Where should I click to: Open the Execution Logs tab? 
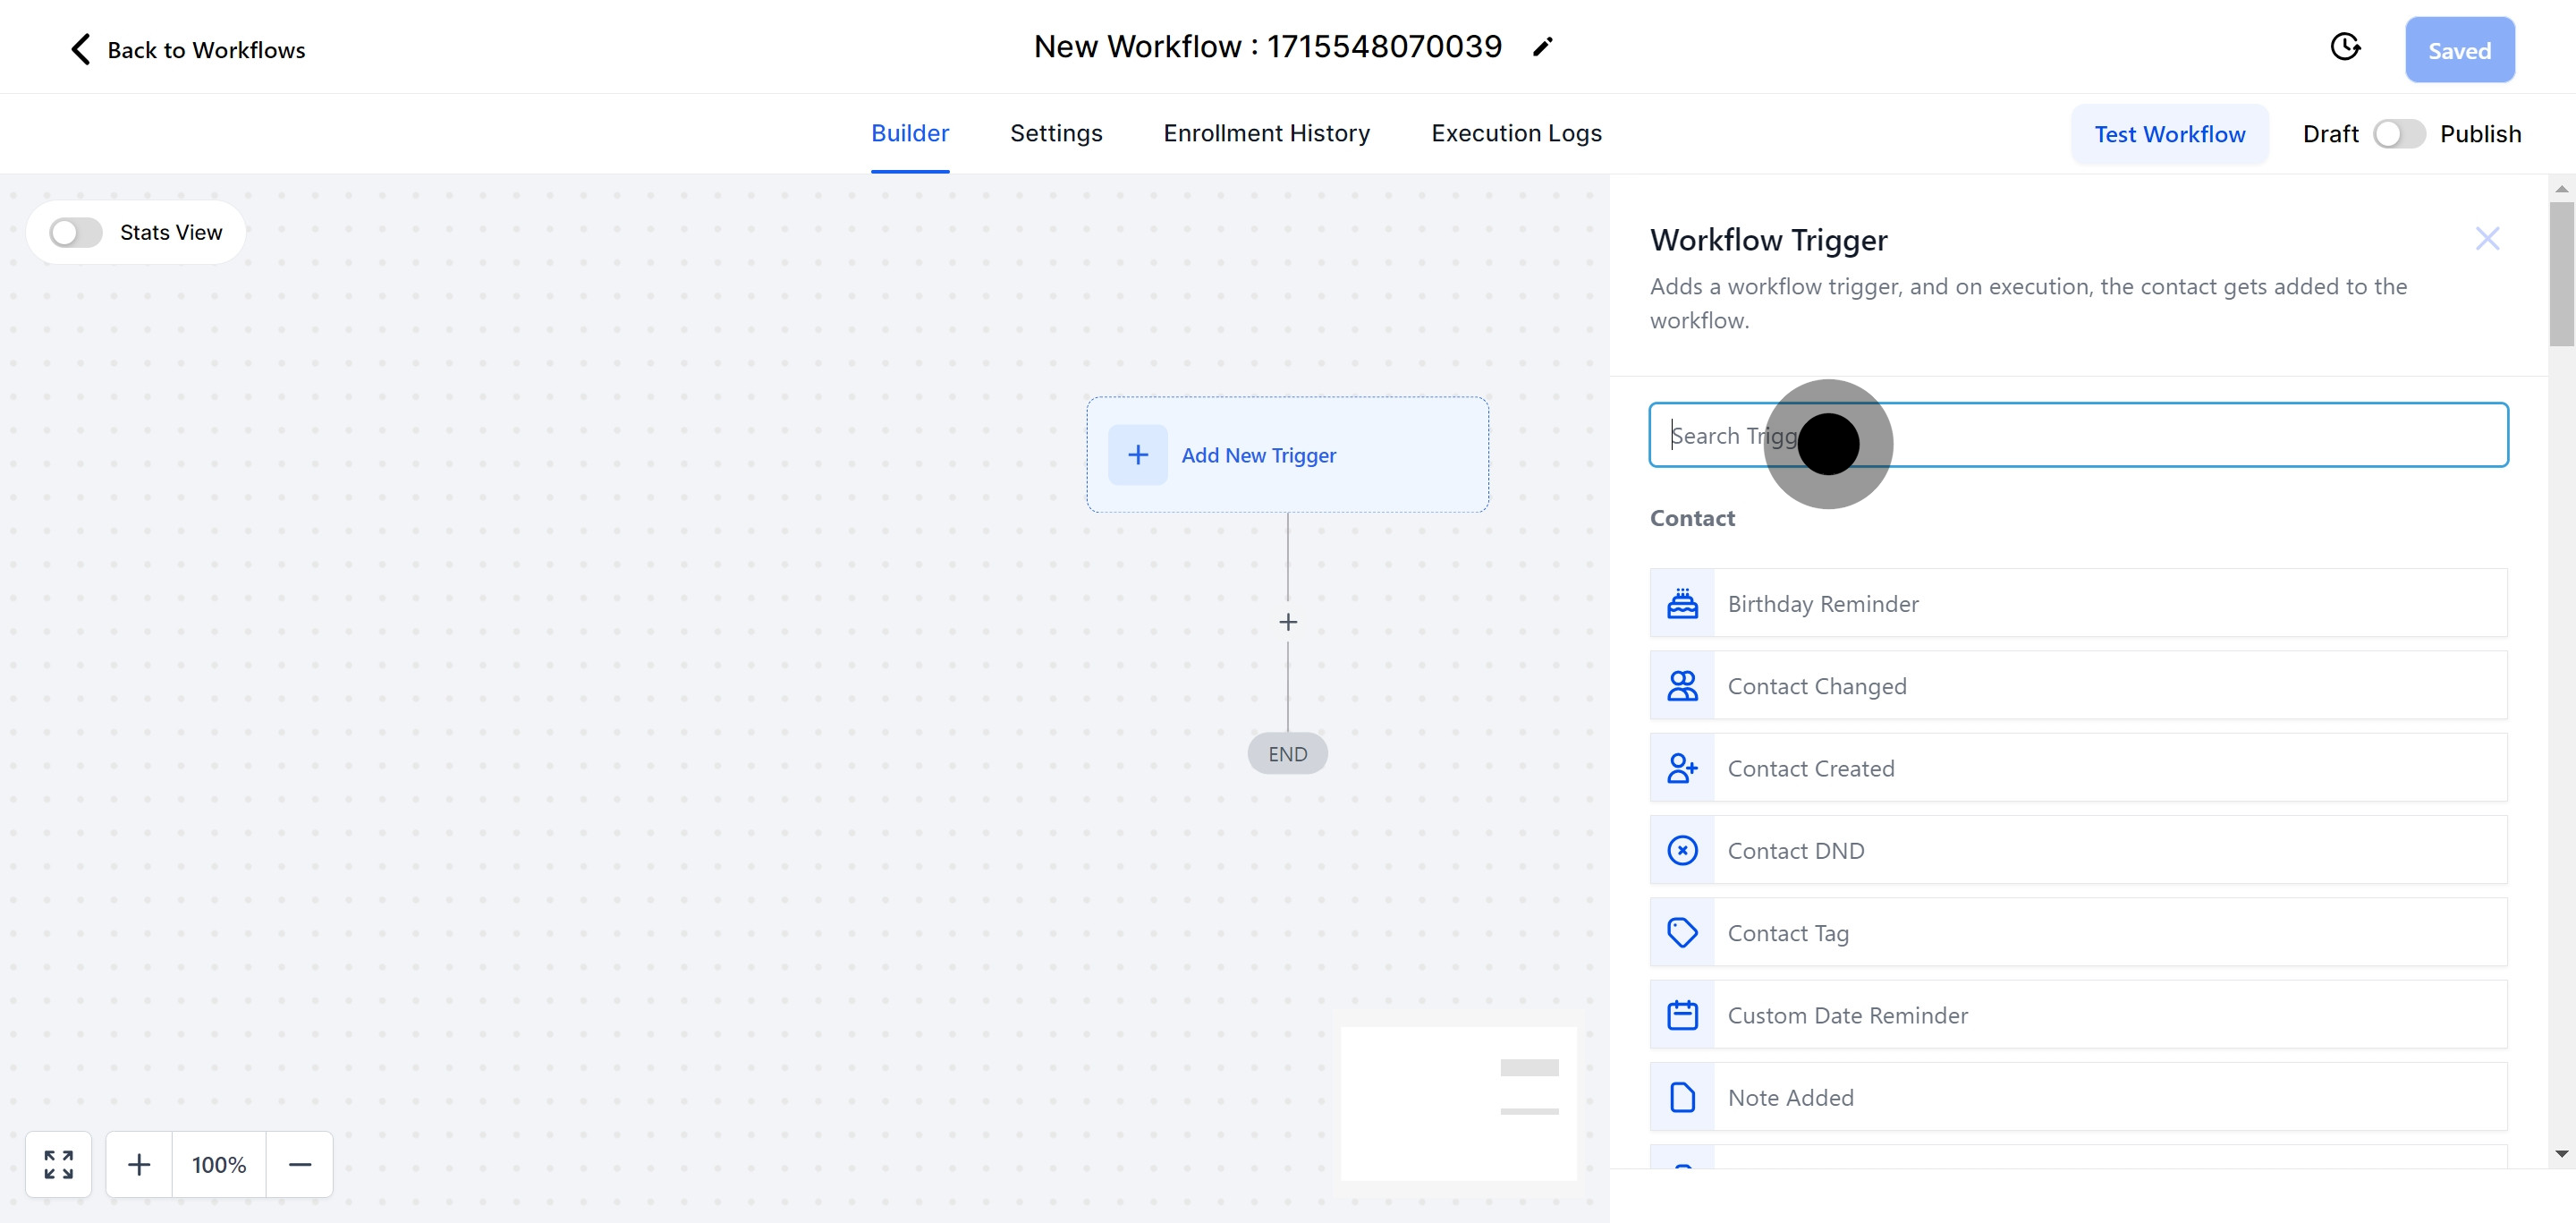tap(1516, 133)
